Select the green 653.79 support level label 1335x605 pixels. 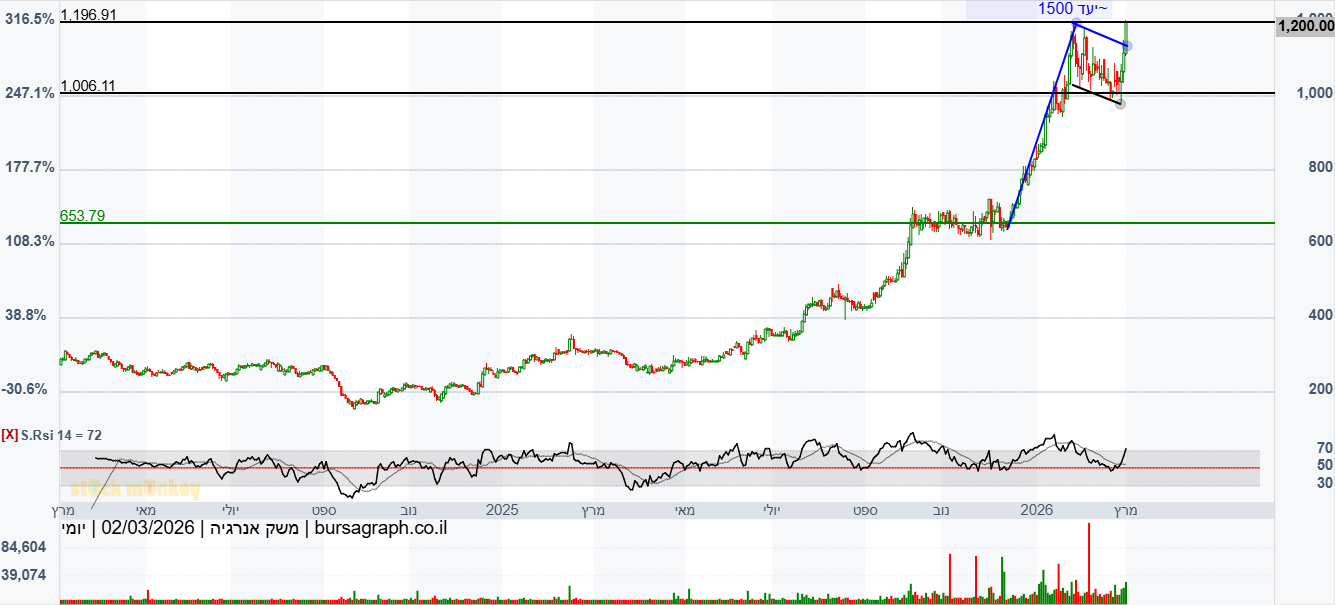[x=83, y=216]
